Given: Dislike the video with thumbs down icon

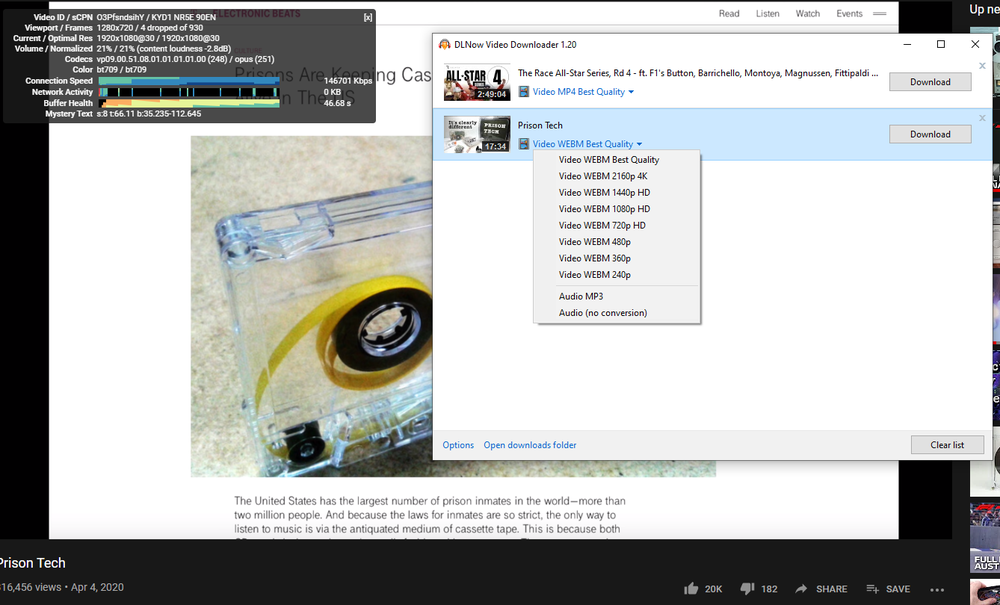Looking at the screenshot, I should pyautogui.click(x=747, y=589).
